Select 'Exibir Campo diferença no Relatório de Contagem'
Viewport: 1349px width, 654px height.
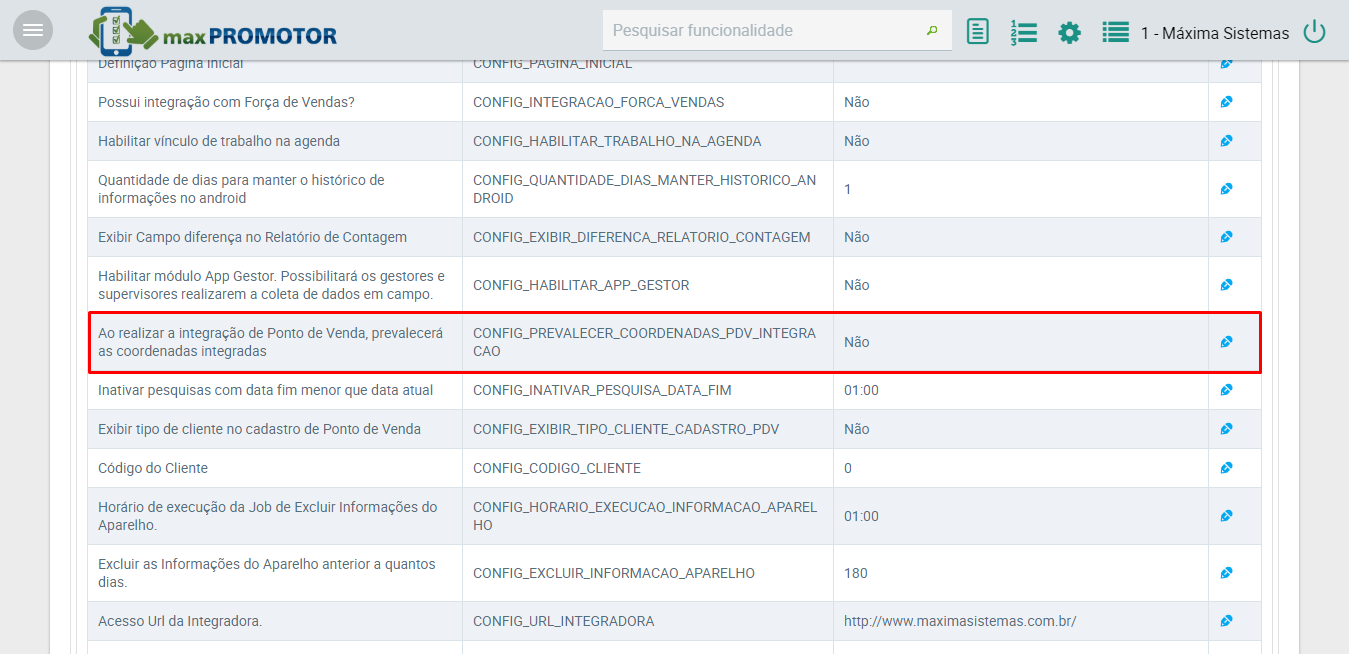click(x=252, y=237)
